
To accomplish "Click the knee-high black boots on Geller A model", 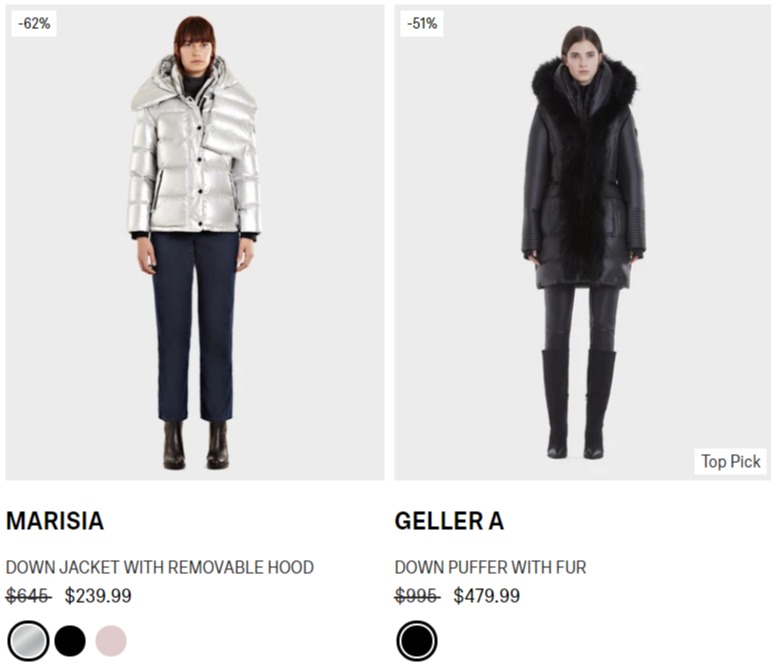I will tap(579, 403).
